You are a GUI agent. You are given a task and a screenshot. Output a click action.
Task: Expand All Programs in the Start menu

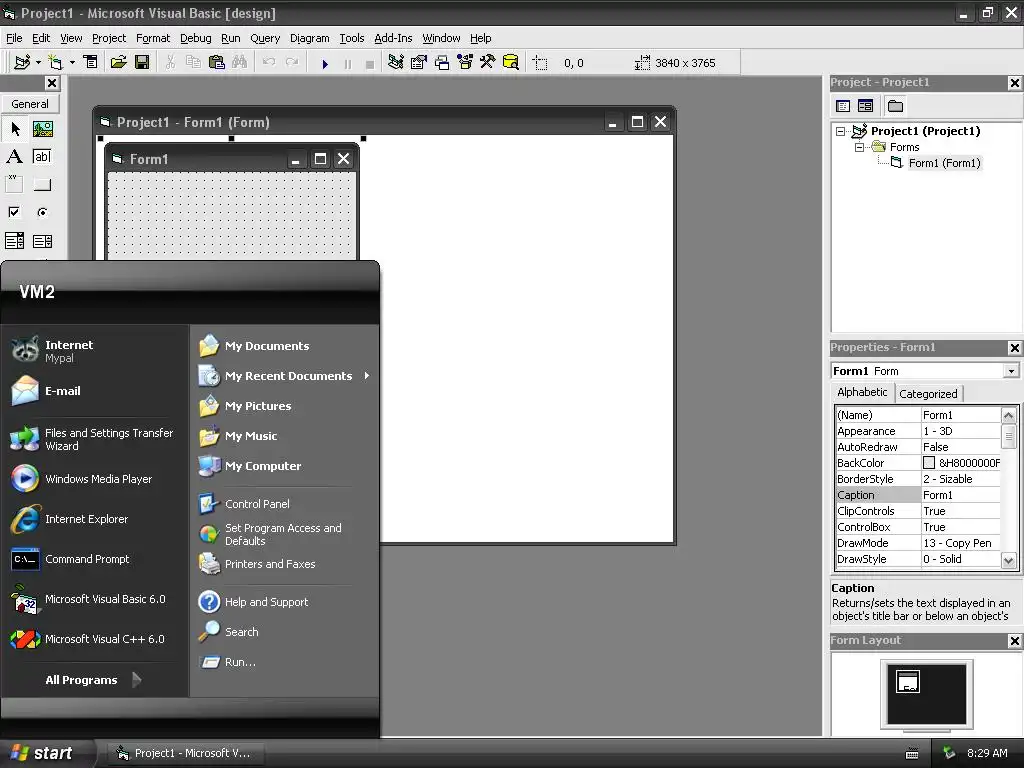click(x=93, y=680)
